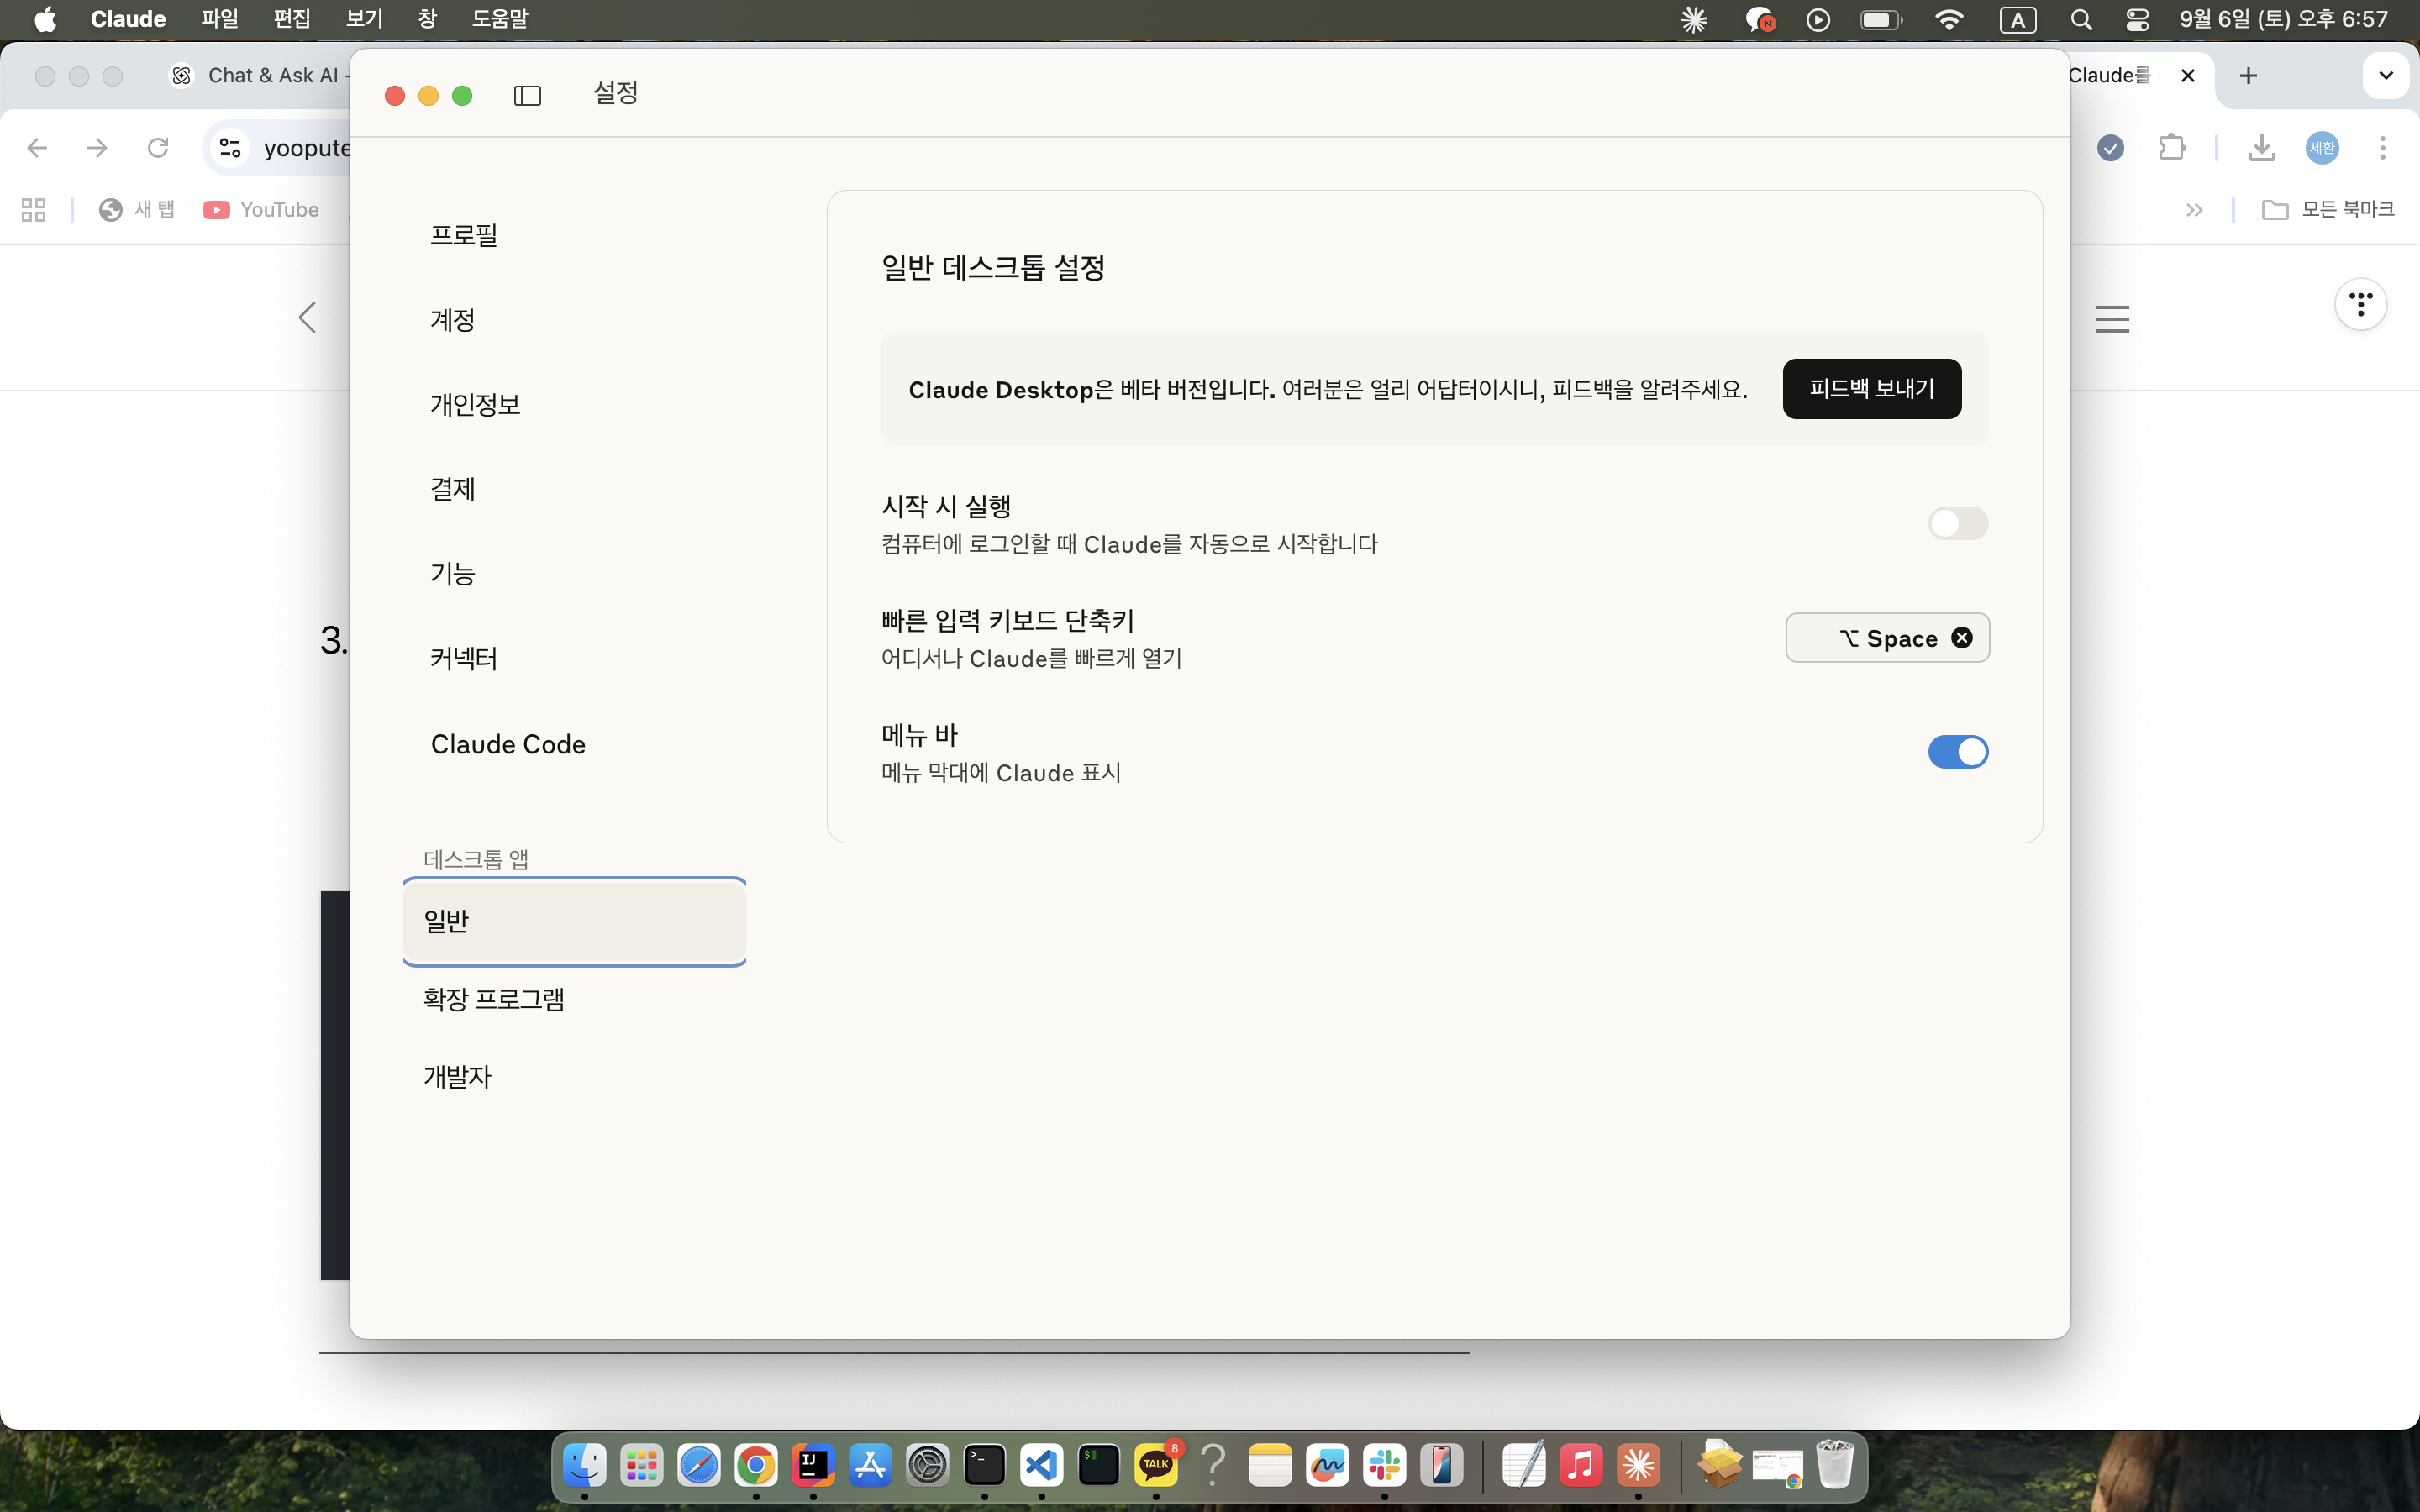Click Chrome's new tab plus button
This screenshot has width=2420, height=1512.
2249,75
